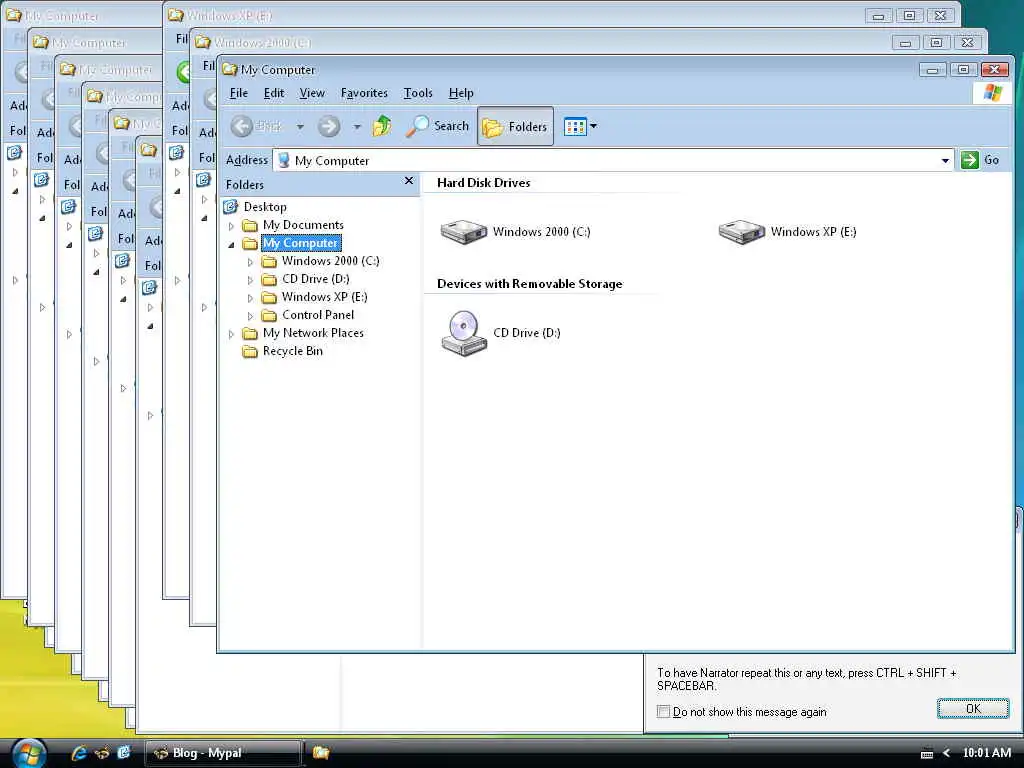Select highlighted My Computer in tree
This screenshot has width=1024, height=768.
pyautogui.click(x=300, y=243)
